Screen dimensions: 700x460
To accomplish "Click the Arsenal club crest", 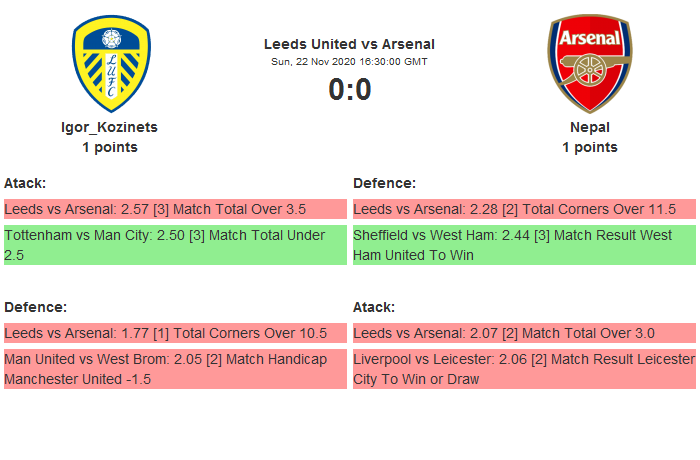I will pyautogui.click(x=589, y=65).
